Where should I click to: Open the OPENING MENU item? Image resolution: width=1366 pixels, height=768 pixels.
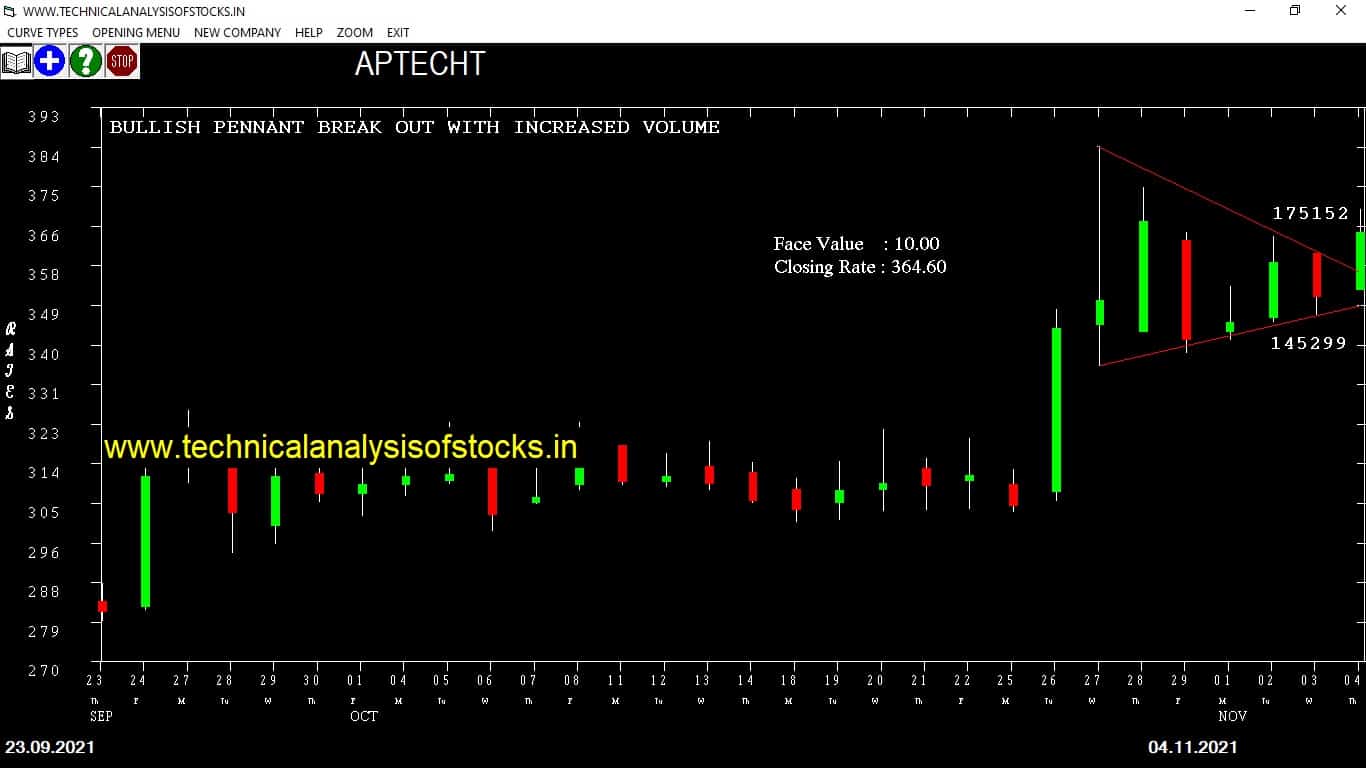[x=136, y=33]
